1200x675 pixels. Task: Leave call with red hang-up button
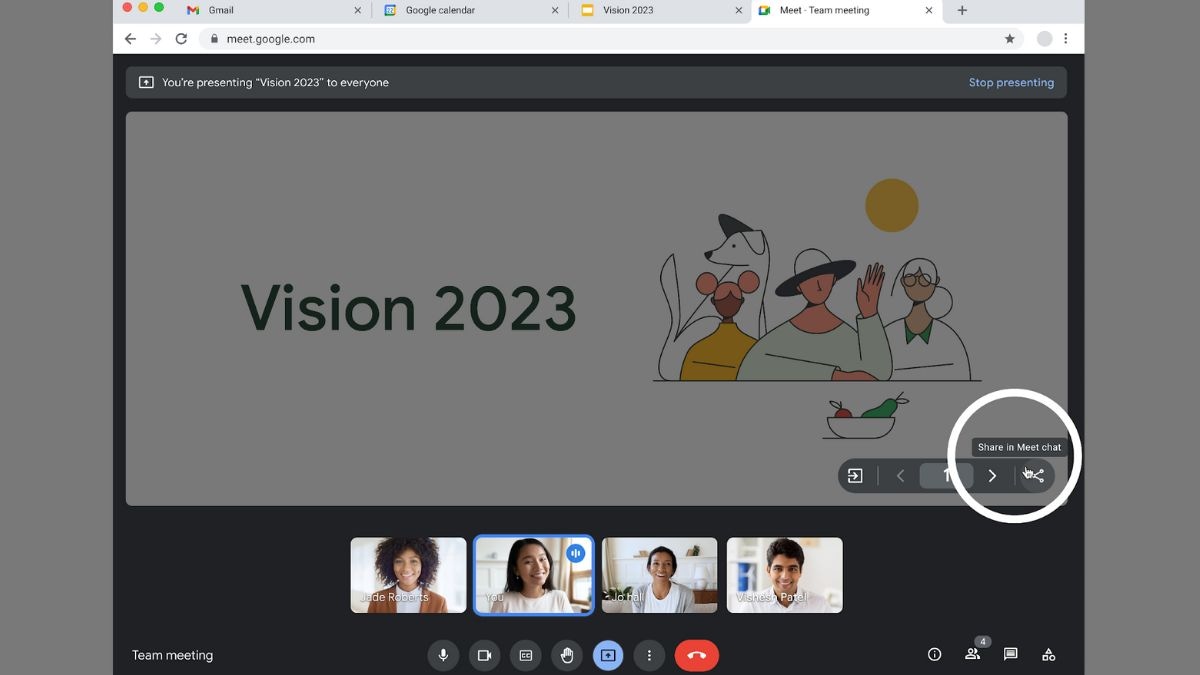coord(697,655)
